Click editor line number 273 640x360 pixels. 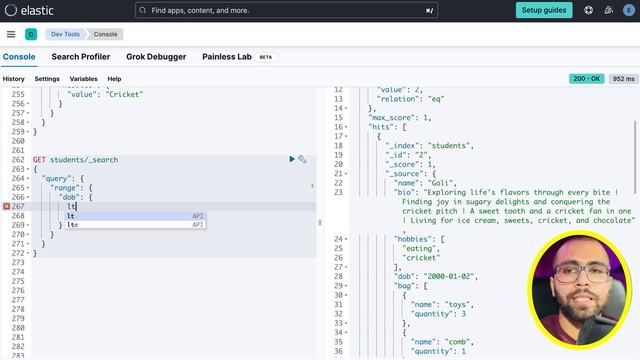coord(18,262)
